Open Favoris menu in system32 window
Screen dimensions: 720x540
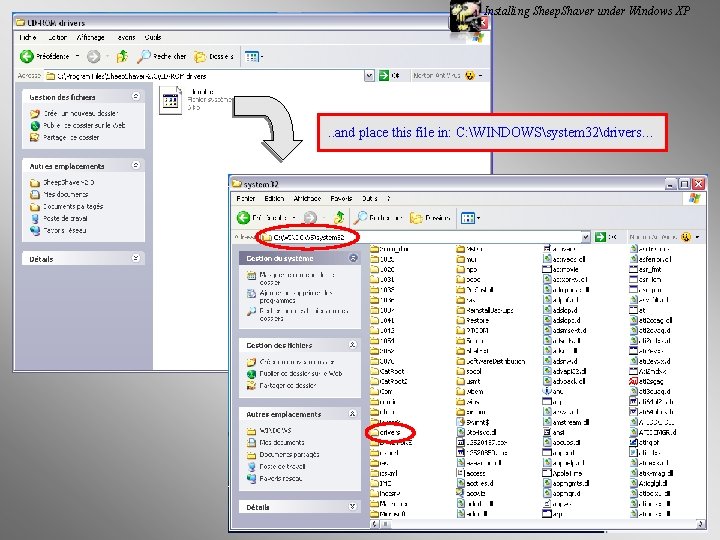341,198
